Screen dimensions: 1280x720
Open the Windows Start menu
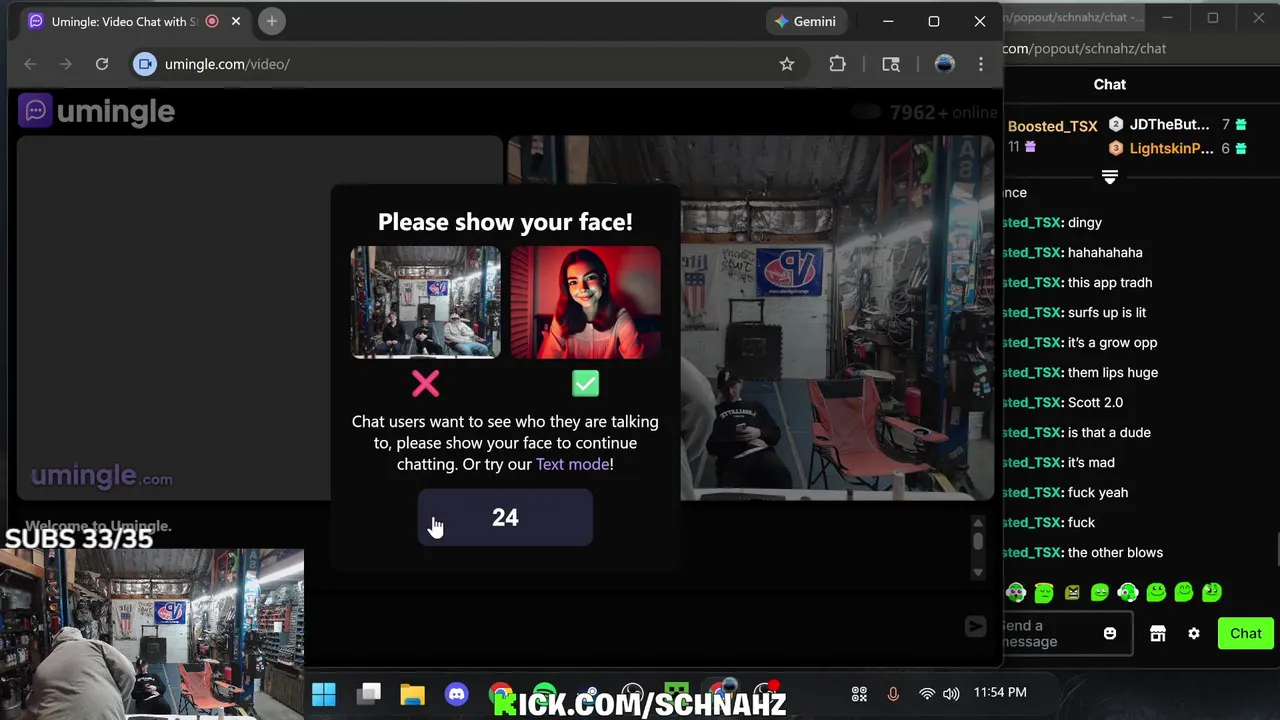324,694
